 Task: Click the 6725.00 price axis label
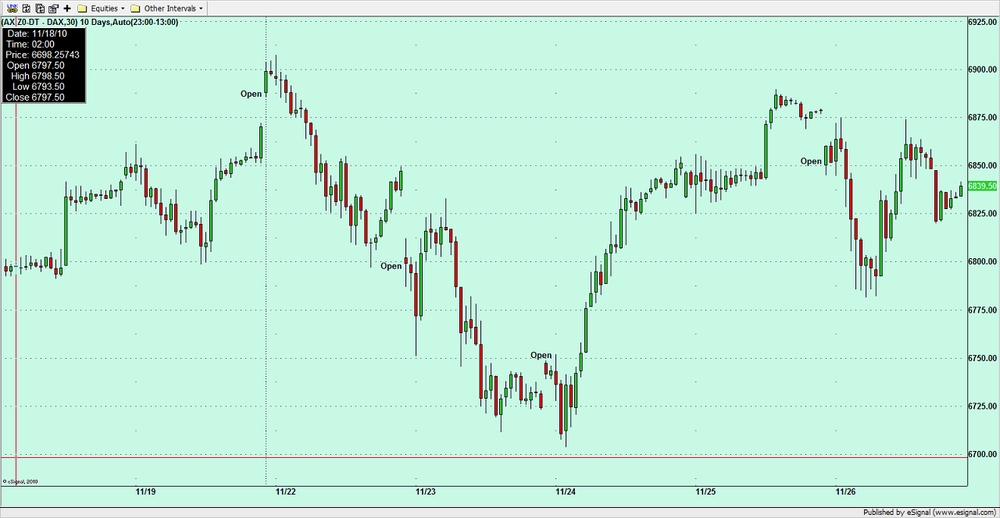983,406
